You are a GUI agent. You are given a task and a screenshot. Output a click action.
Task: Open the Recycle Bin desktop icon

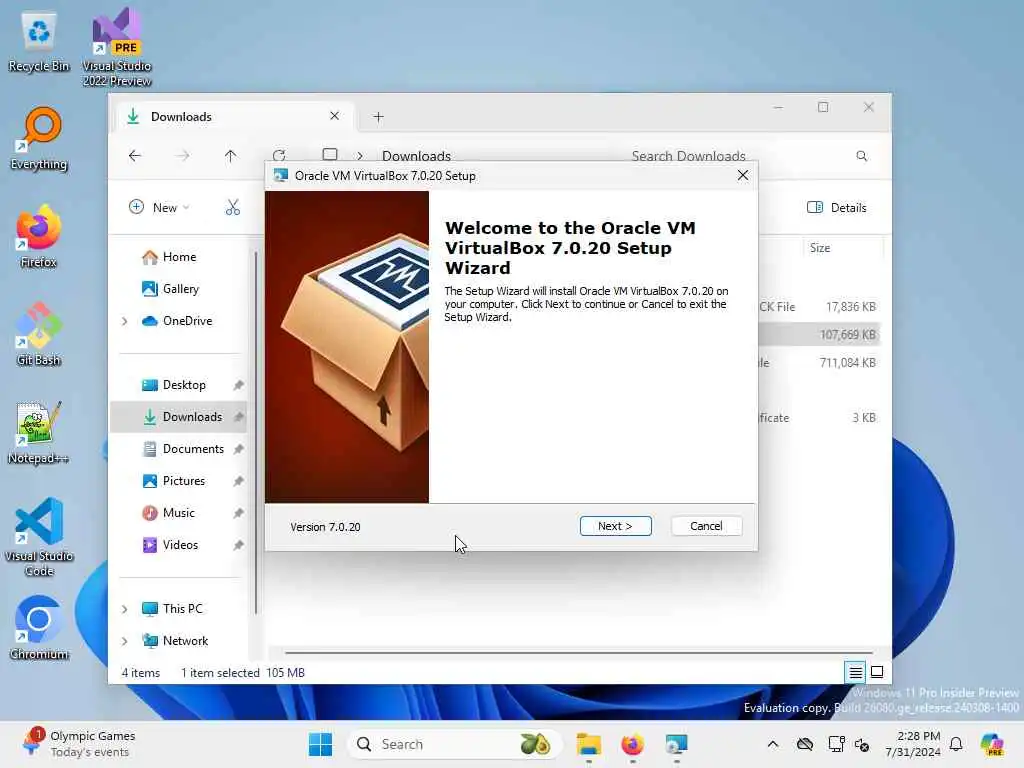(39, 42)
